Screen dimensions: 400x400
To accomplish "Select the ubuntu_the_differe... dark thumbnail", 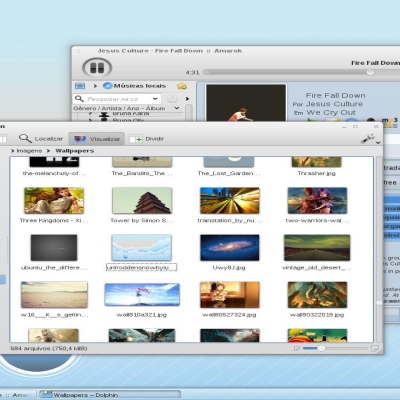I will pos(54,248).
